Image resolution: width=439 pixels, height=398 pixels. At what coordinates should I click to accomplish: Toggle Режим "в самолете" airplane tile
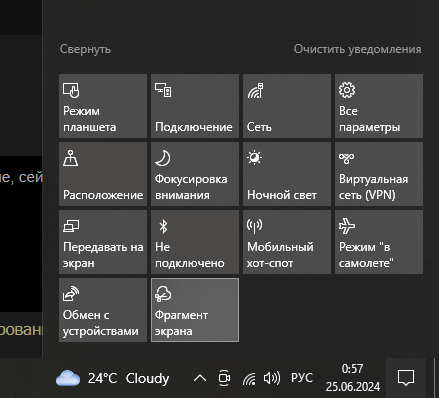[x=379, y=242]
